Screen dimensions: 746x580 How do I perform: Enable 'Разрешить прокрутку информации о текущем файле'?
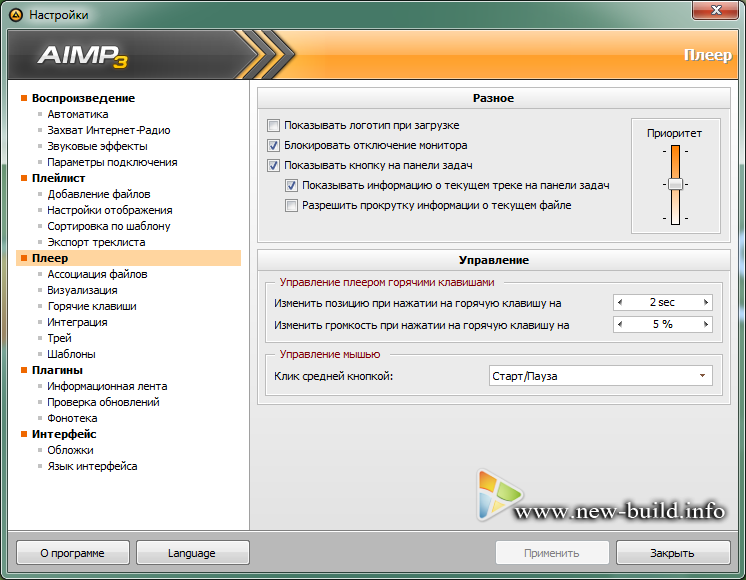coord(292,206)
